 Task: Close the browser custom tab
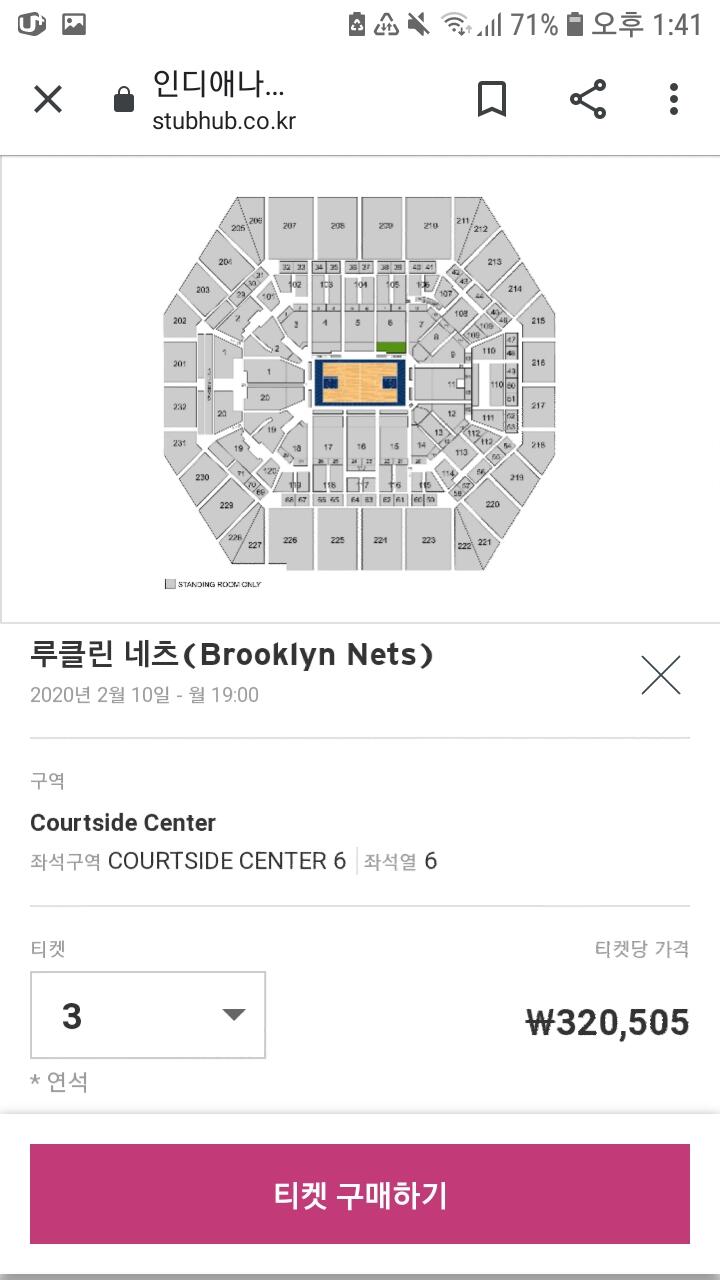click(48, 99)
